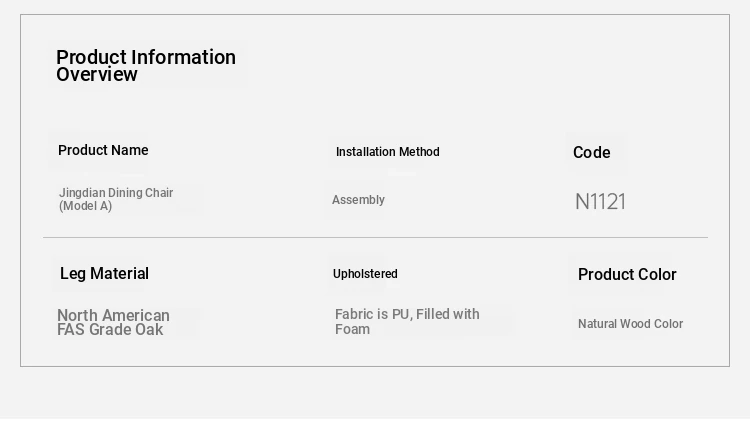
Task: Select the Product Color label
Action: coord(627,274)
